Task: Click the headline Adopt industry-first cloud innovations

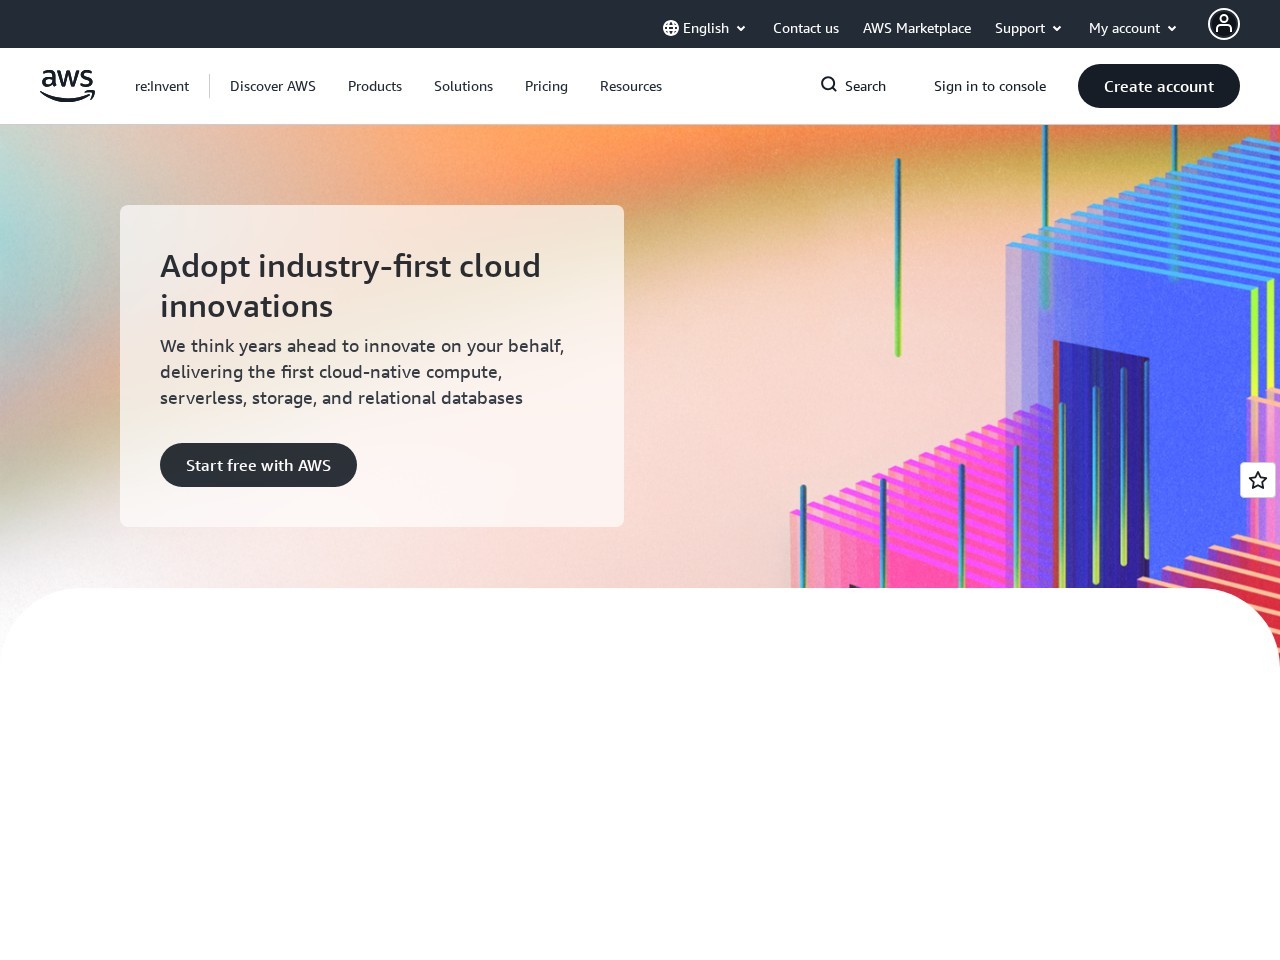Action: tap(350, 286)
